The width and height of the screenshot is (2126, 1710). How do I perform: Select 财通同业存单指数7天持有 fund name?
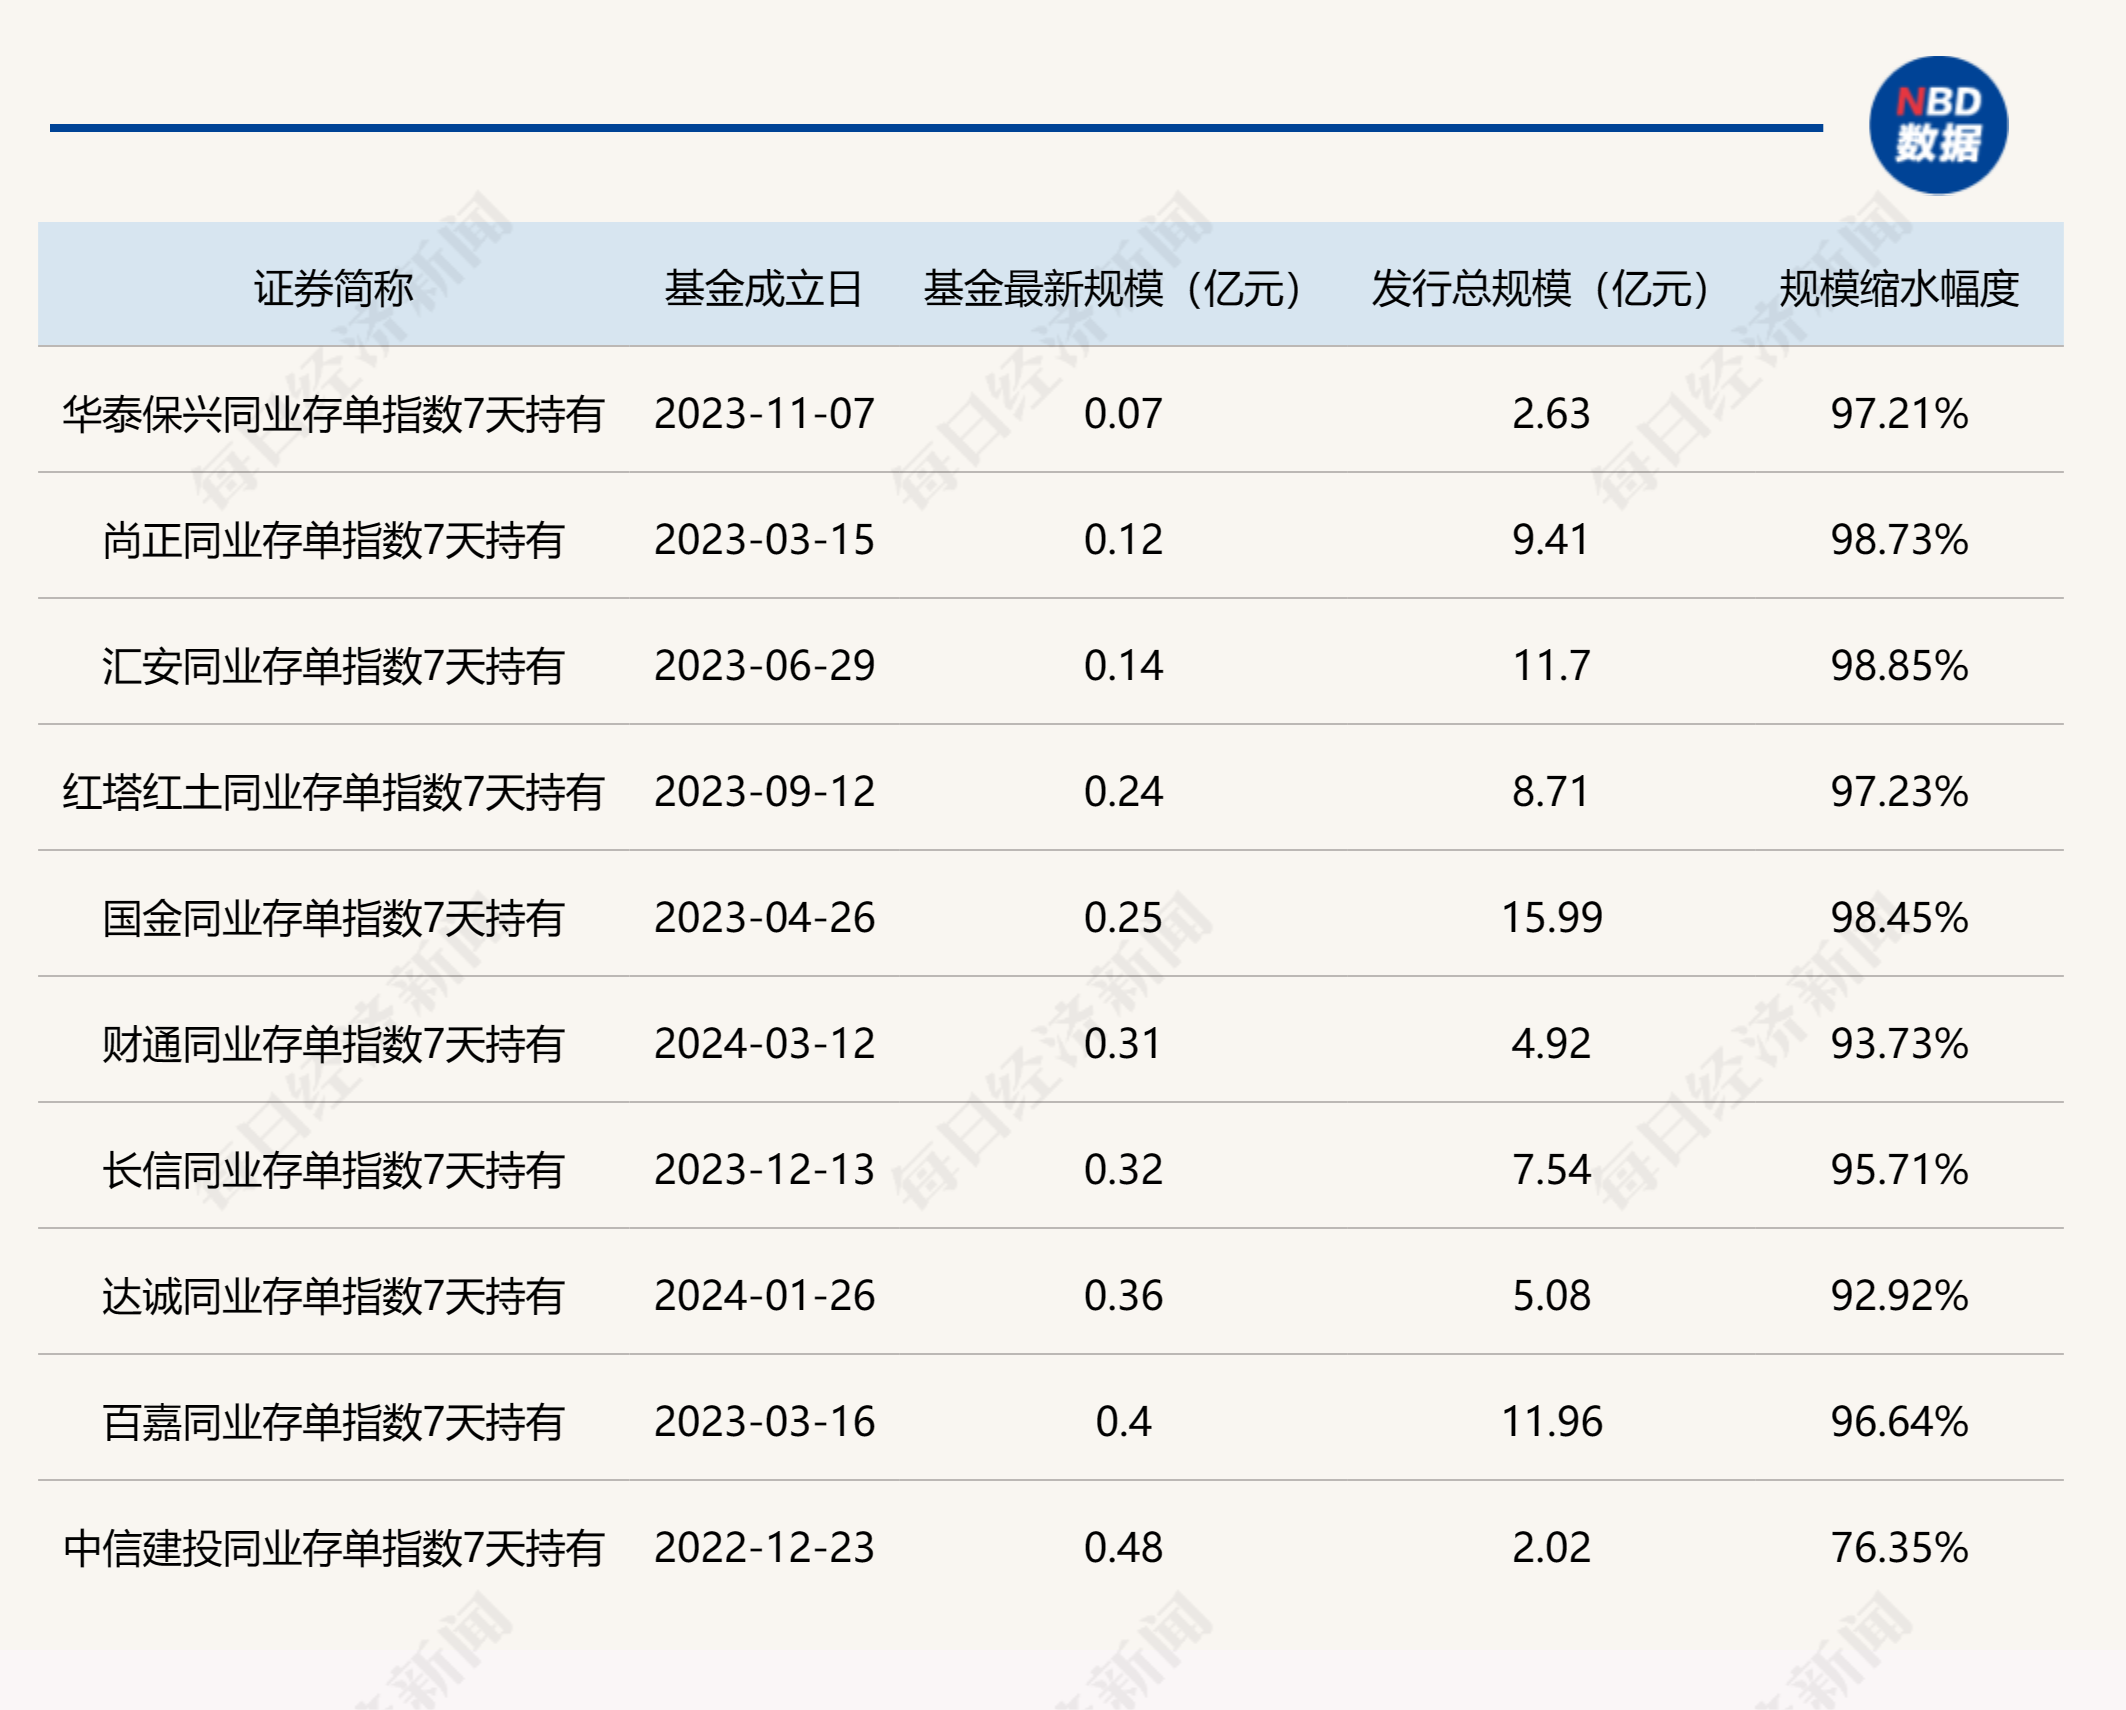(x=333, y=1044)
